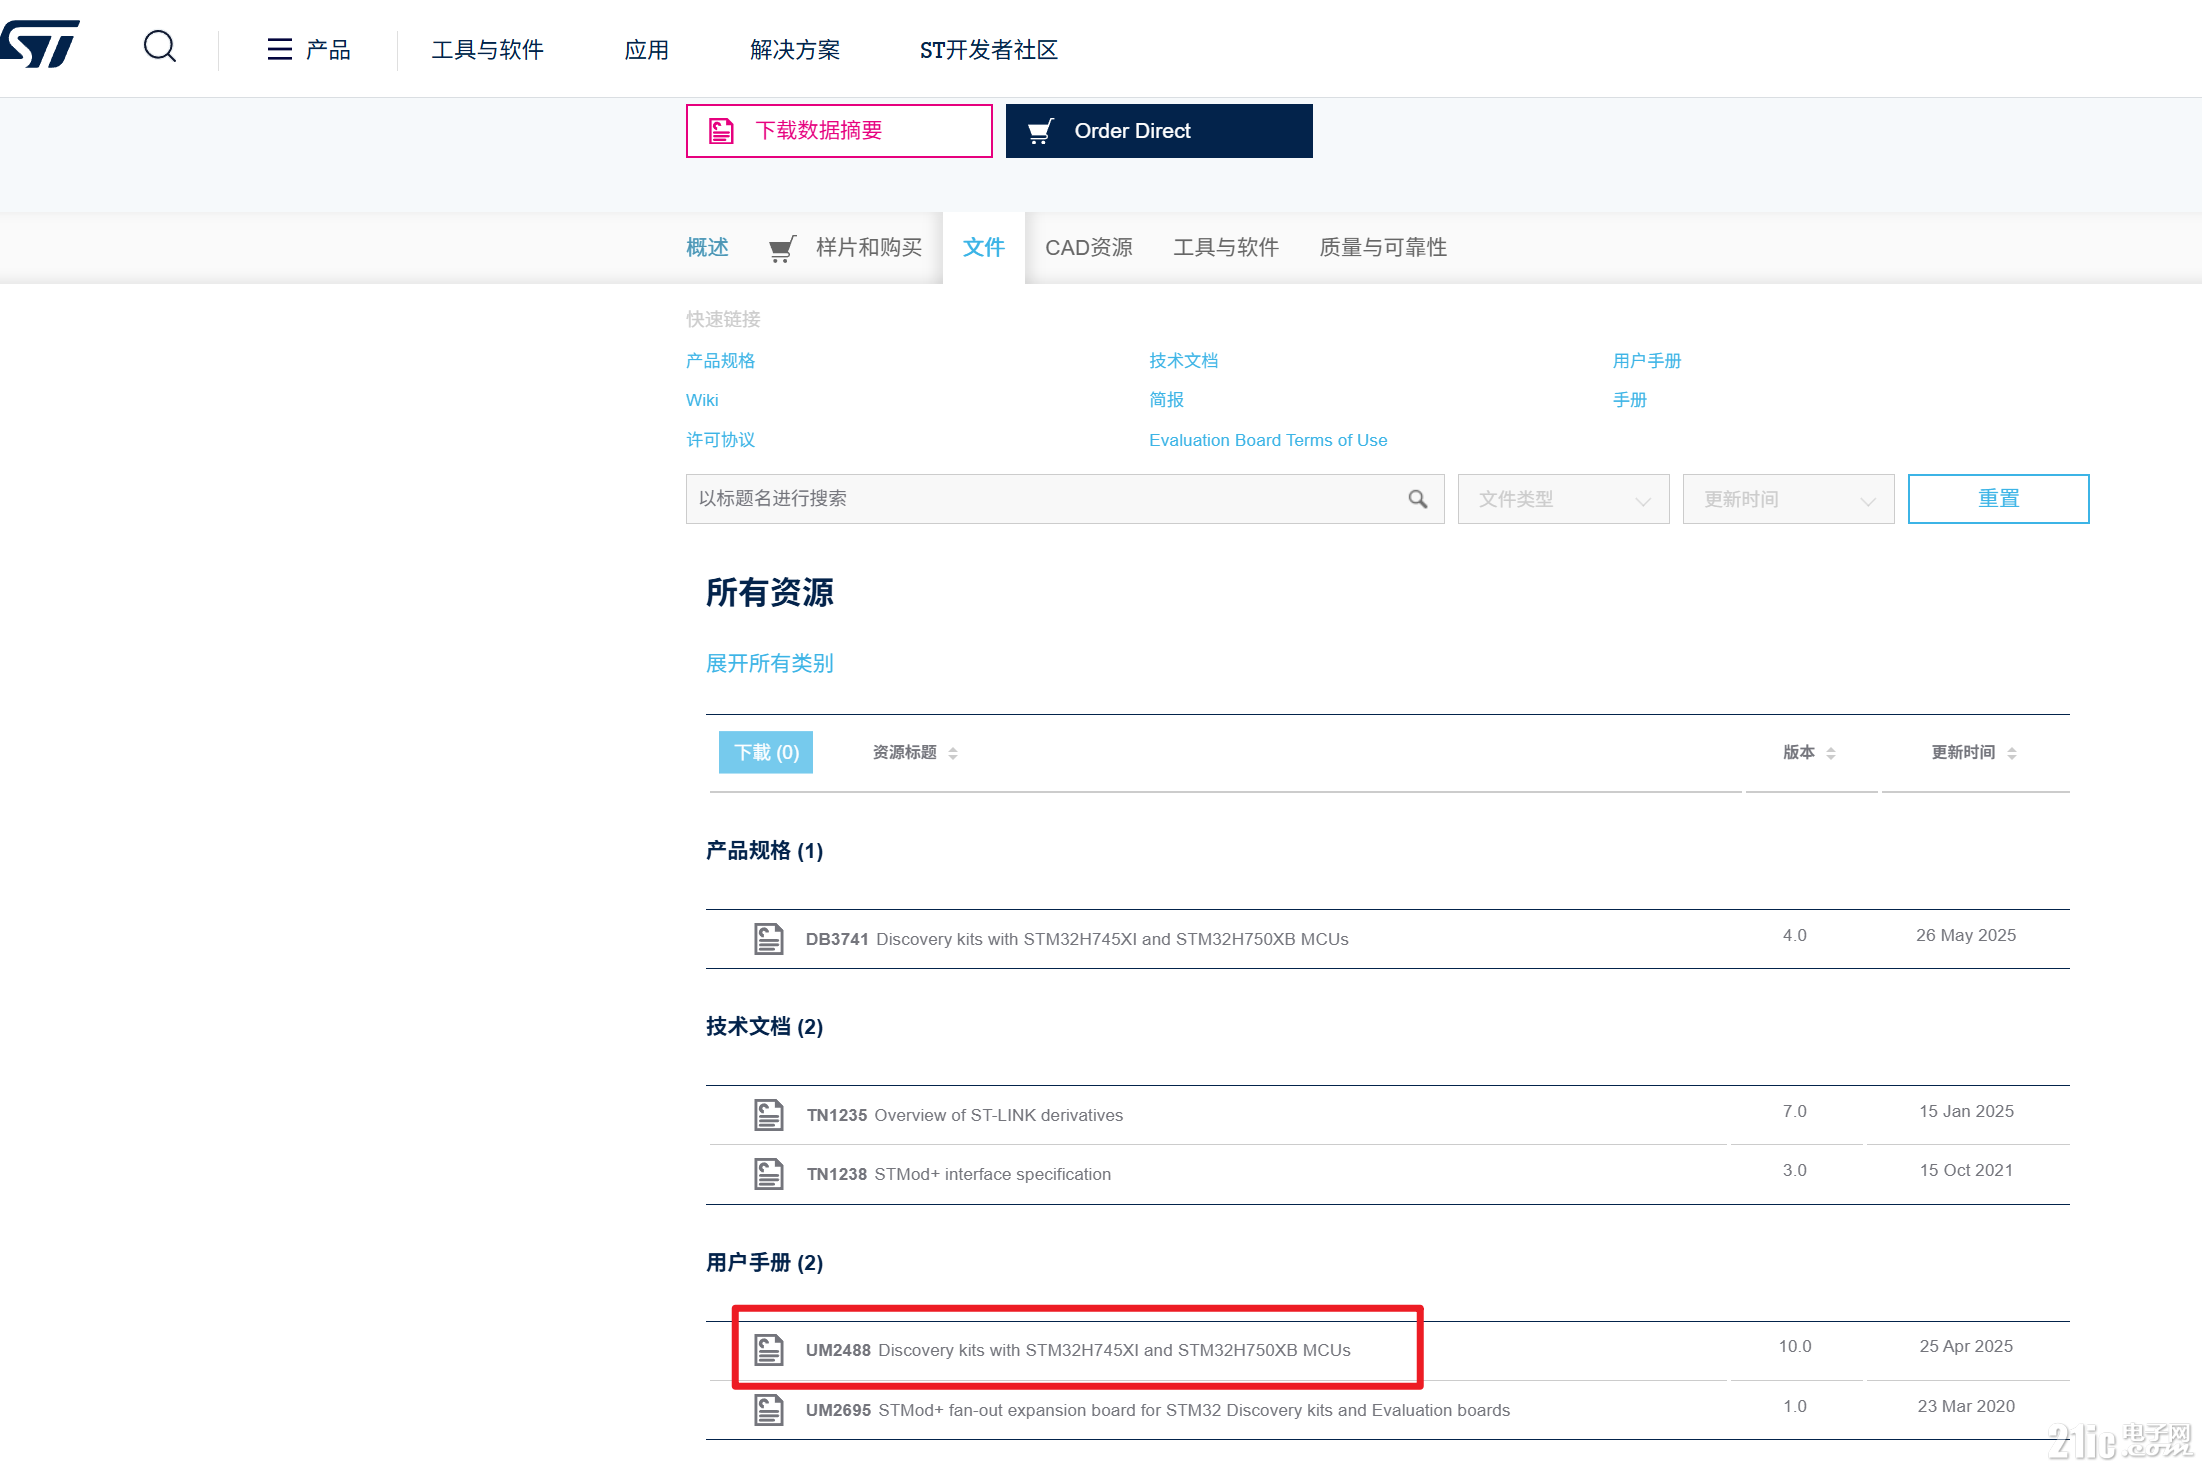The image size is (2202, 1466).
Task: Open the hamburger menu next to 产品
Action: pyautogui.click(x=279, y=49)
